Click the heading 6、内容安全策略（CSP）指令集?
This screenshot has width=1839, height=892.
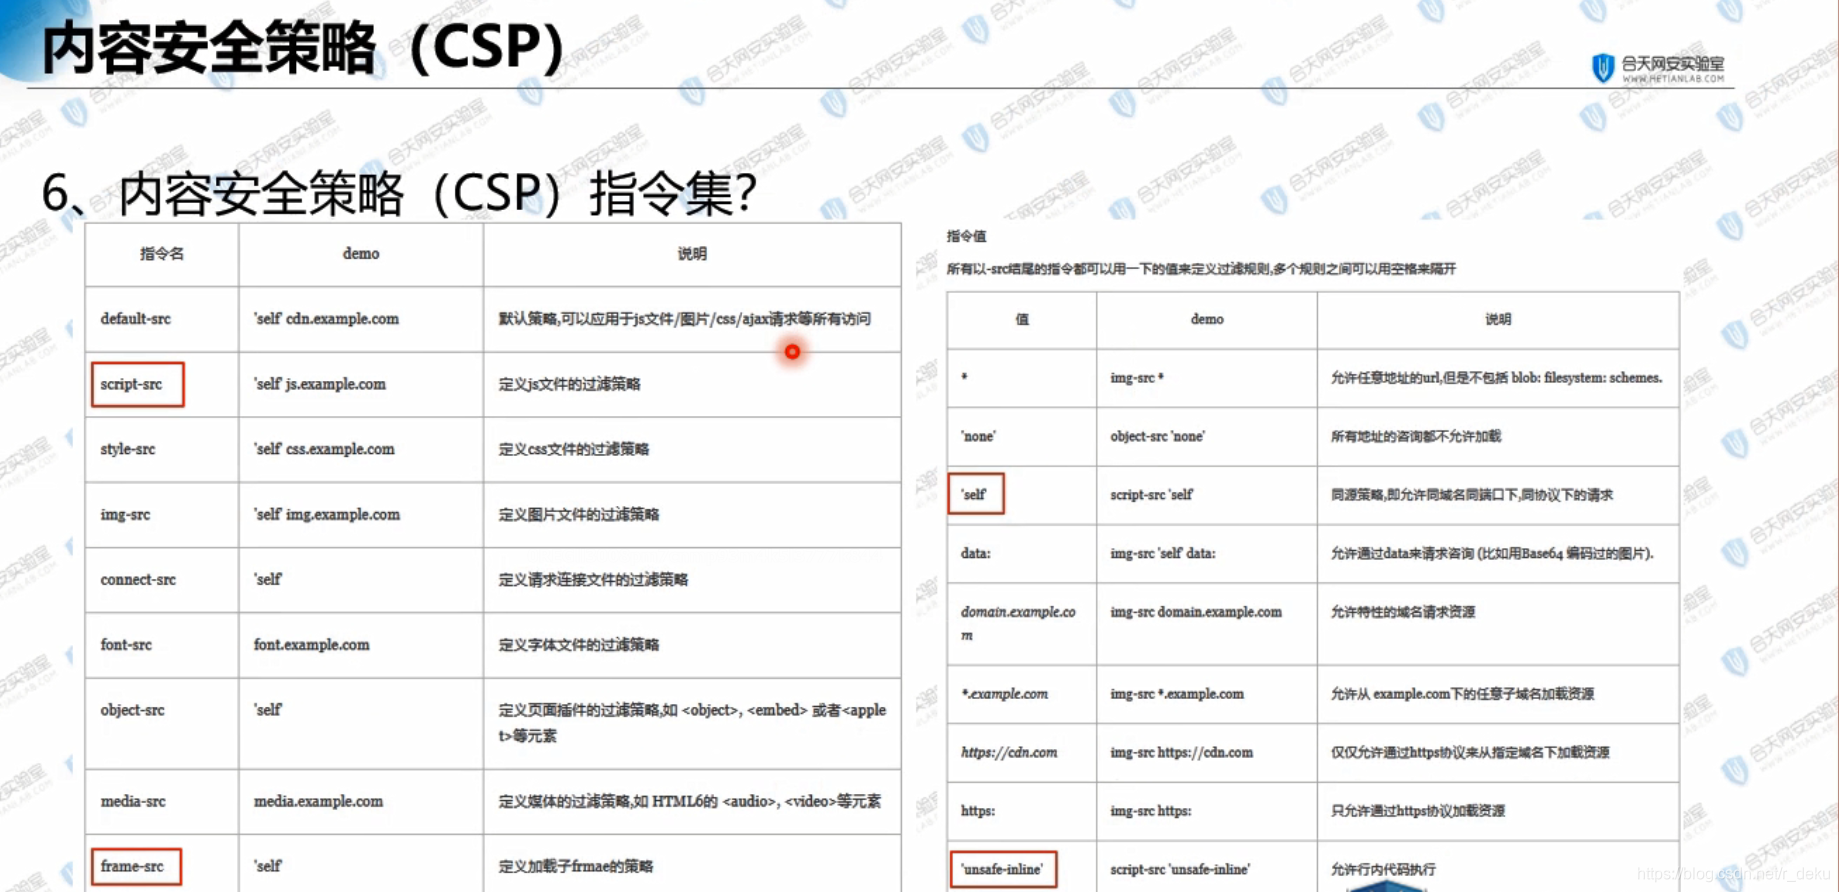pos(399,193)
